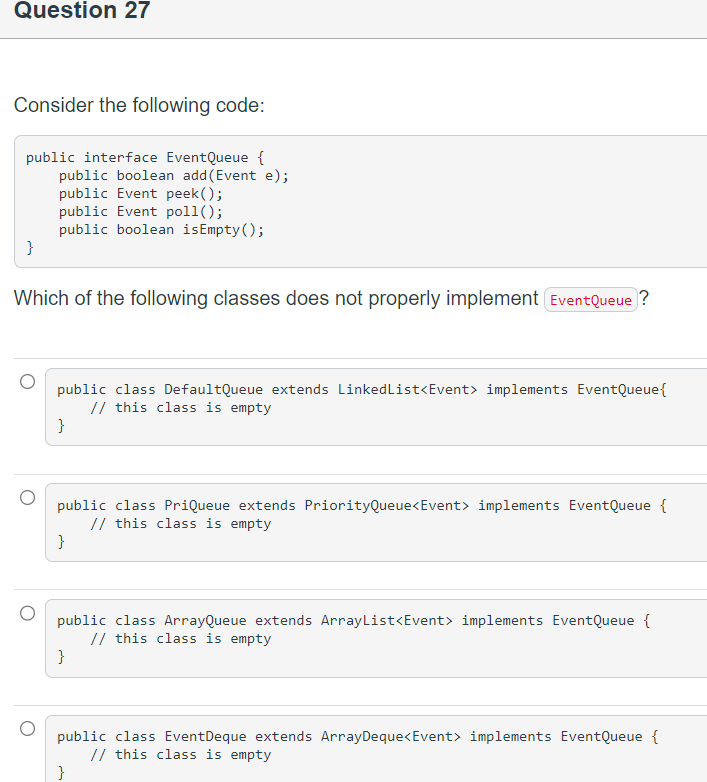The width and height of the screenshot is (707, 782).
Task: Click the 'Consider the following code:' text
Action: tap(139, 105)
